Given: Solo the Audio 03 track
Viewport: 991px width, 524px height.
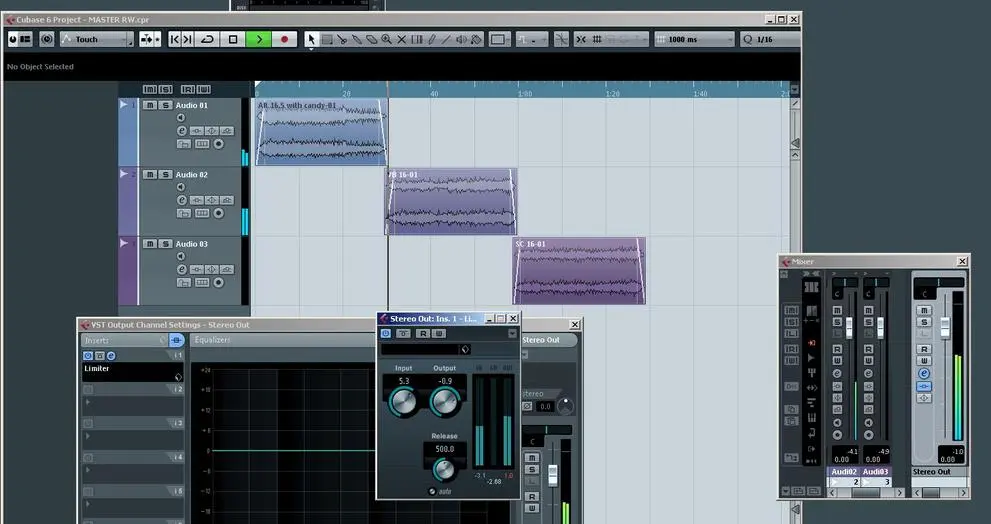Looking at the screenshot, I should [165, 244].
